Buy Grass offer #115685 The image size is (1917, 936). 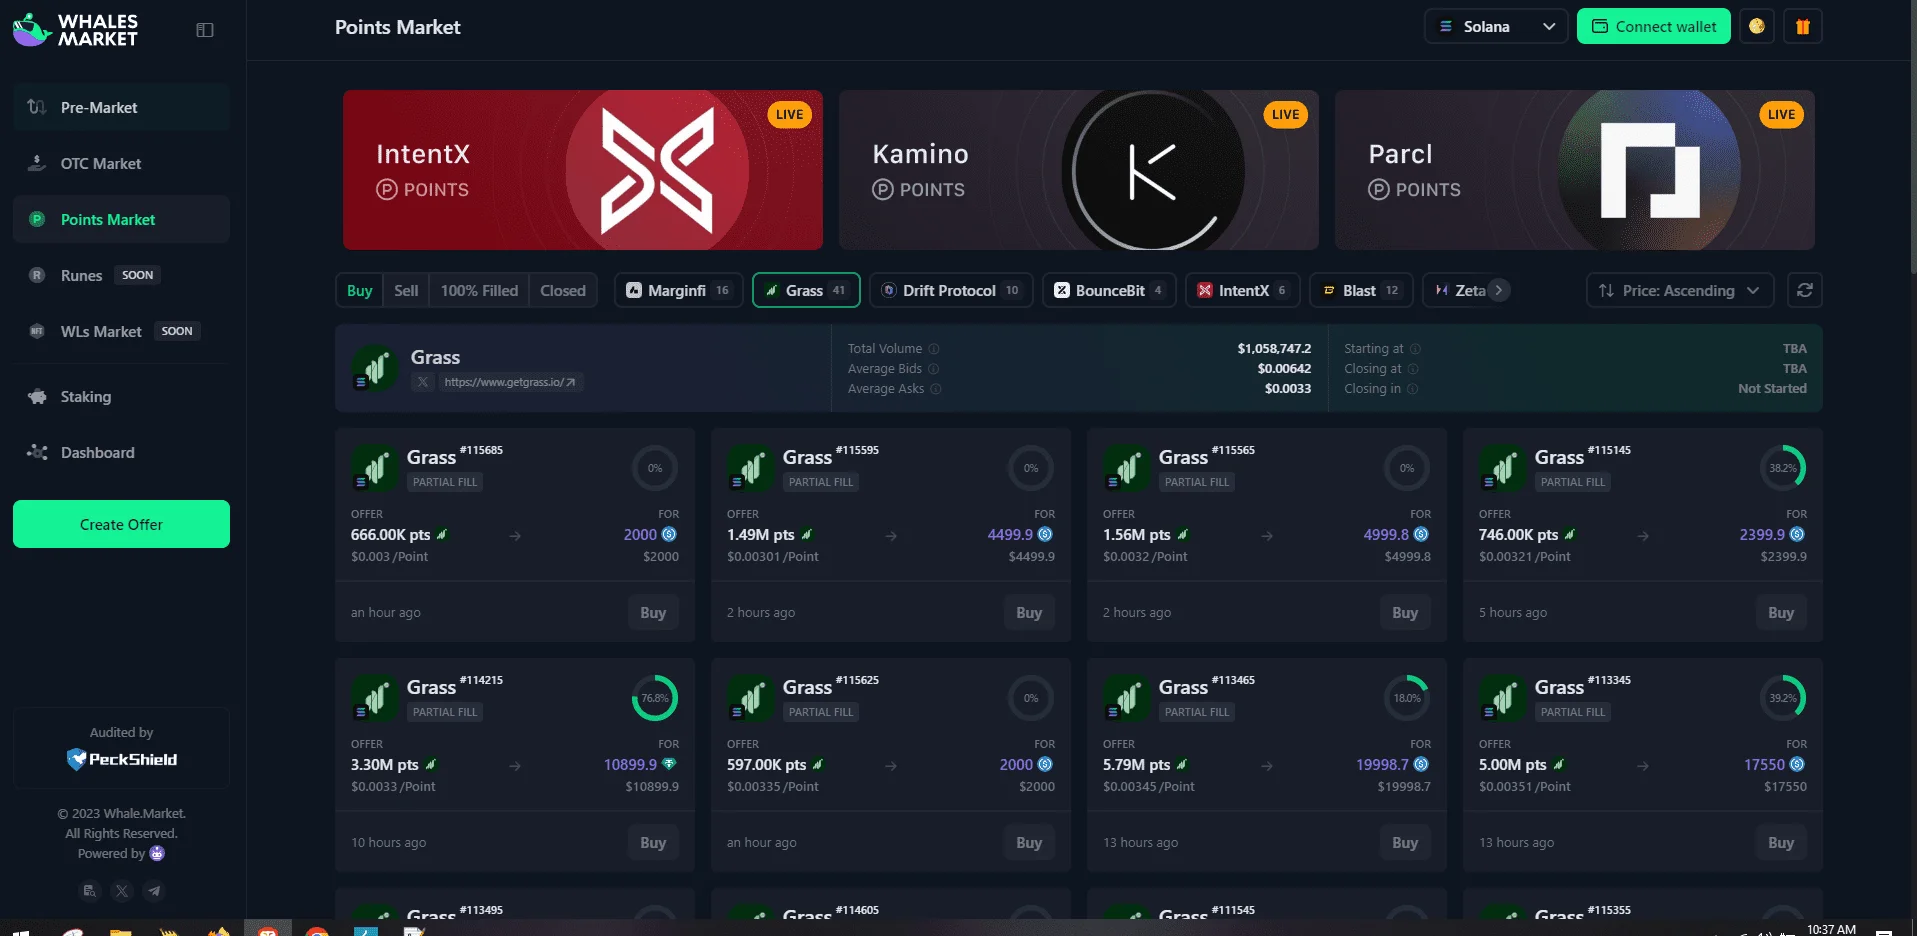[x=653, y=613]
